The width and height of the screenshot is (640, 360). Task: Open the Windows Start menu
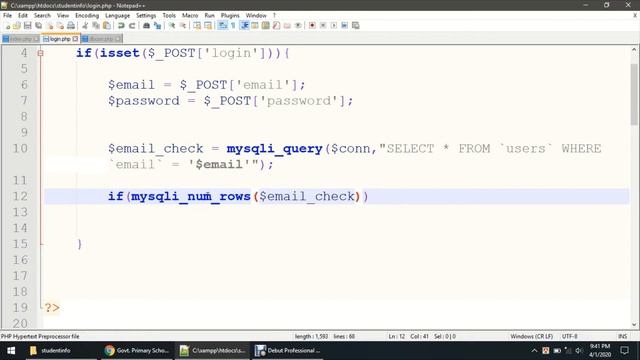[x=11, y=350]
